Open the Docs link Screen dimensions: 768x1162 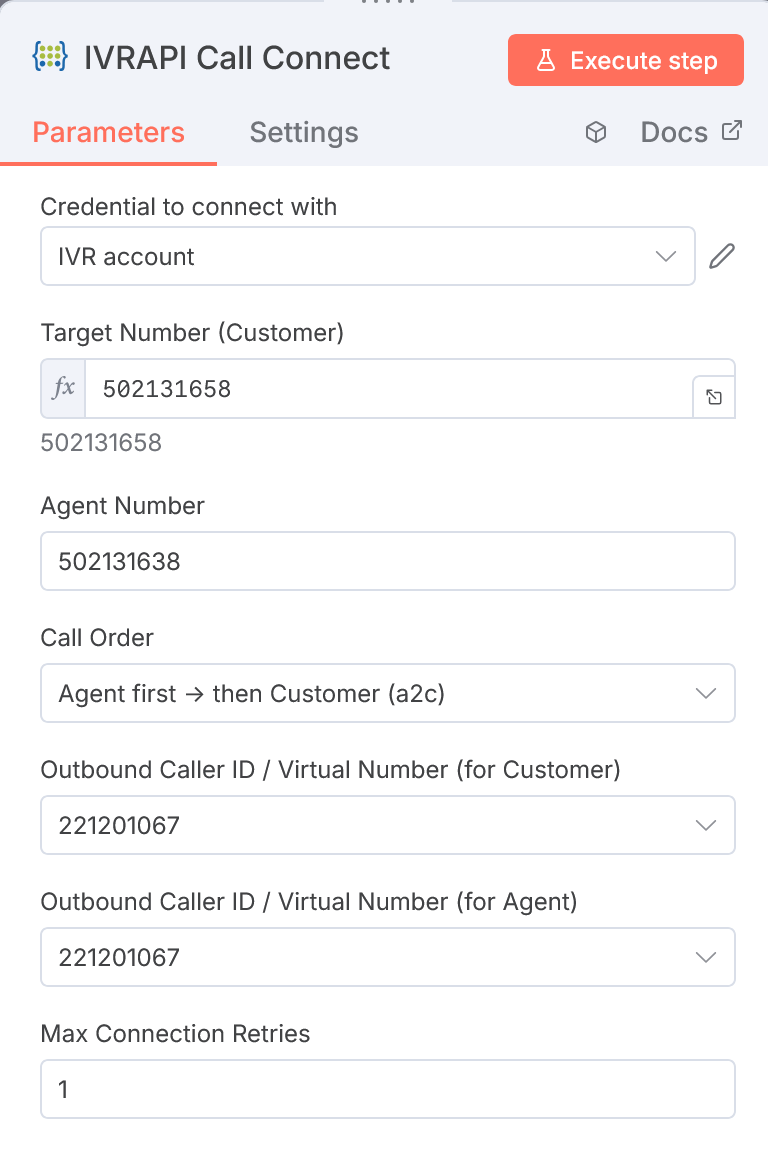(673, 131)
